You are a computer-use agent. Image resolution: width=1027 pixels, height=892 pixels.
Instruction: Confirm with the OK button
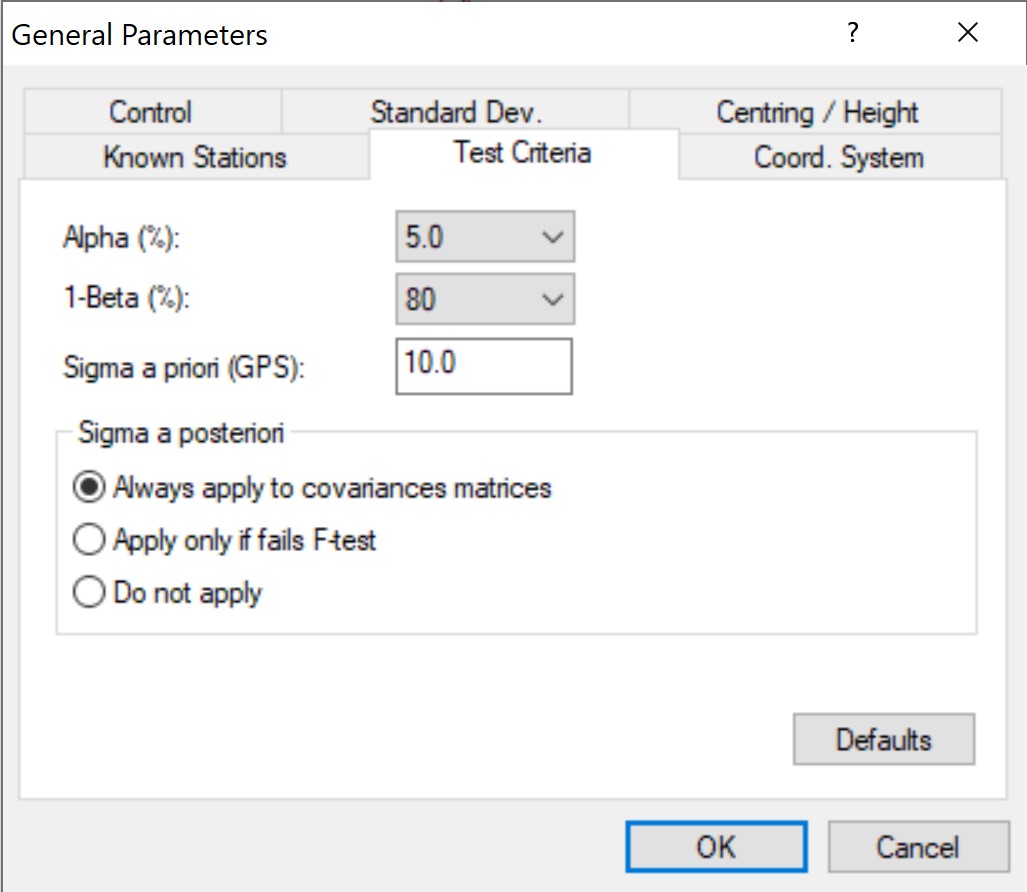pos(716,847)
